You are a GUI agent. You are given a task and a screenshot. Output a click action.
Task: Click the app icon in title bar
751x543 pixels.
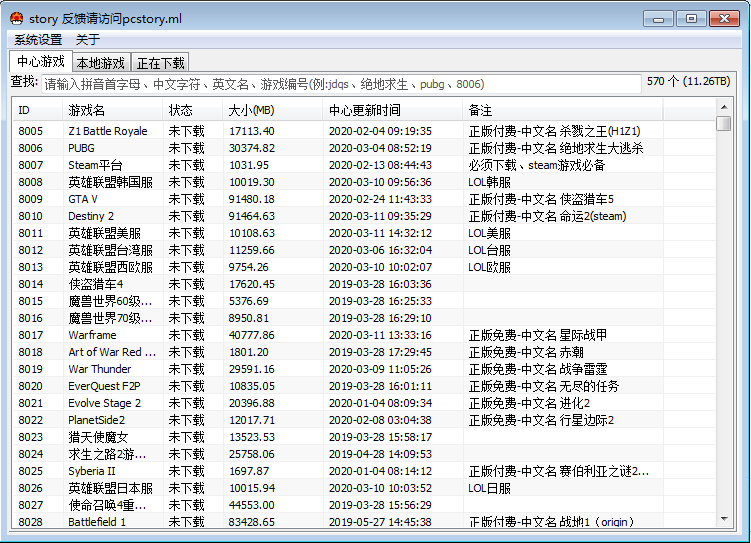tap(17, 19)
